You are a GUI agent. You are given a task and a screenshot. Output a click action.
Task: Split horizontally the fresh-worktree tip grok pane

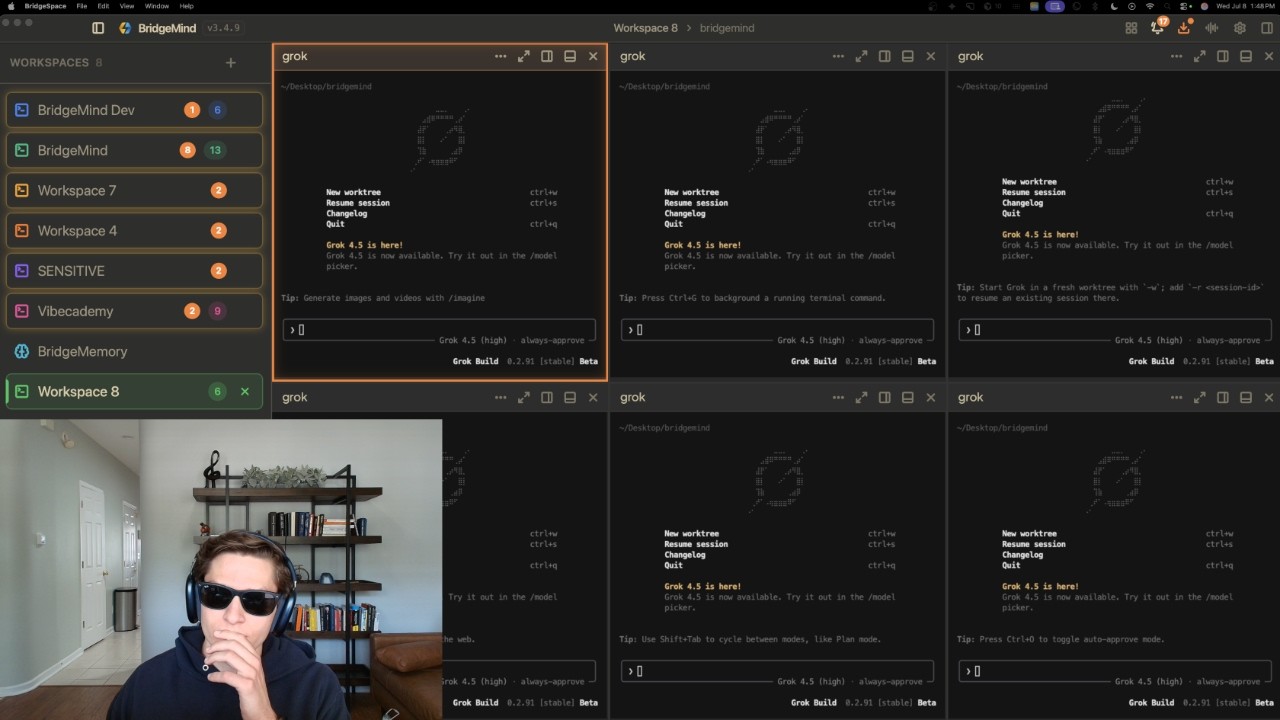(x=1246, y=56)
